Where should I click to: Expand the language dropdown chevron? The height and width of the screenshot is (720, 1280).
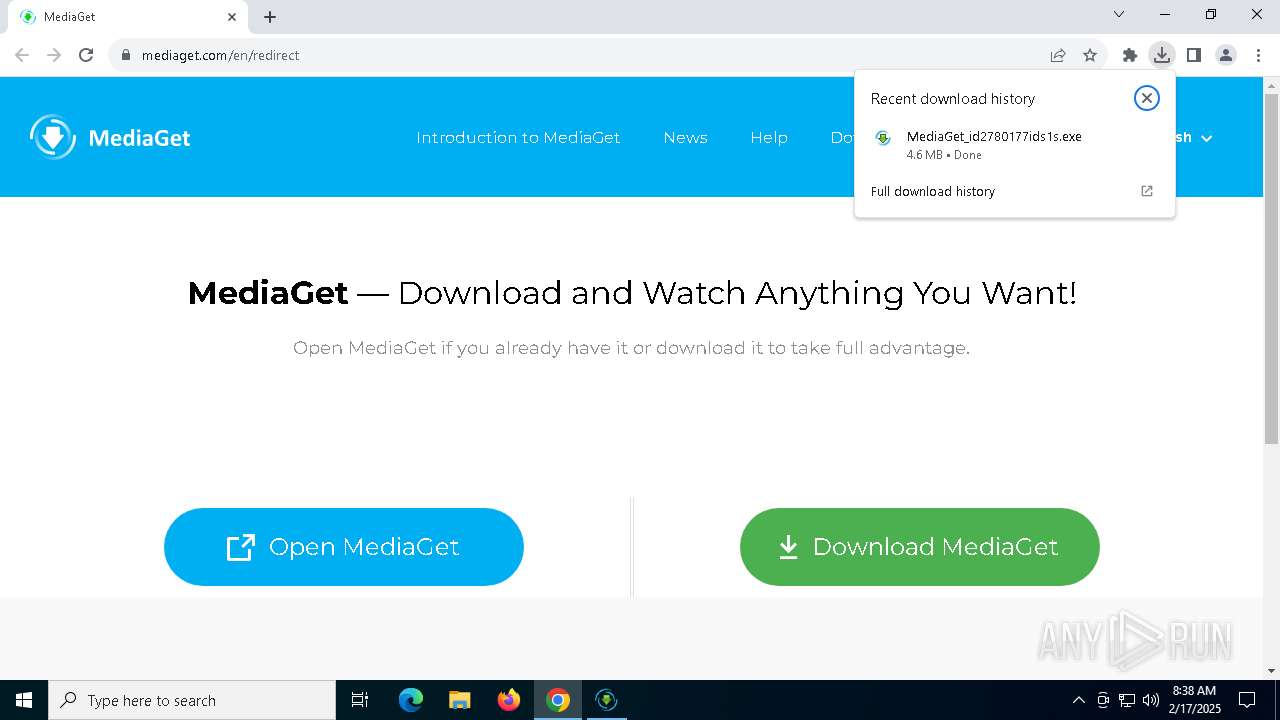pyautogui.click(x=1206, y=138)
